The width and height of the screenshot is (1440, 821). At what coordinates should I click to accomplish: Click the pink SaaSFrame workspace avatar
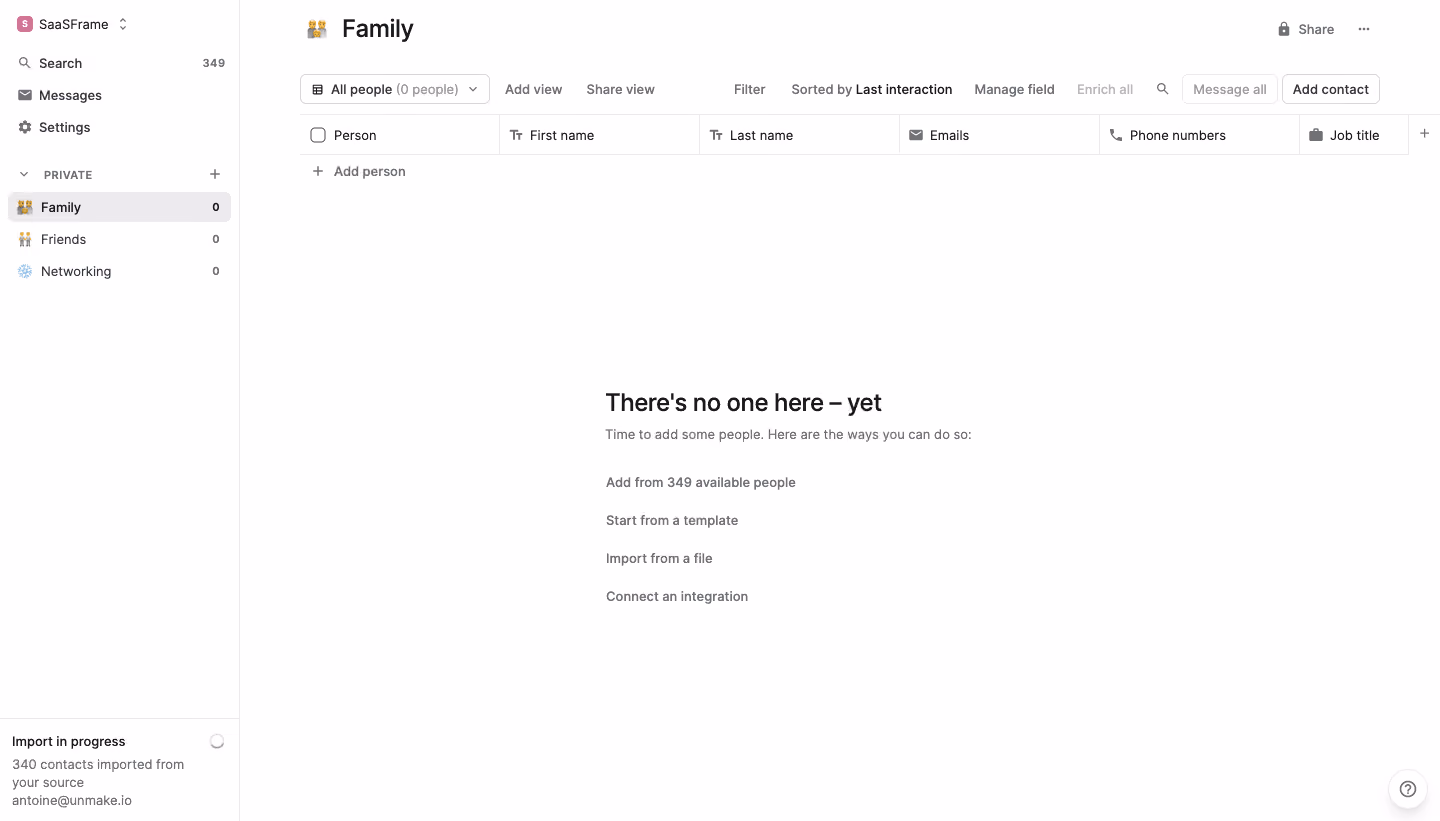(25, 24)
